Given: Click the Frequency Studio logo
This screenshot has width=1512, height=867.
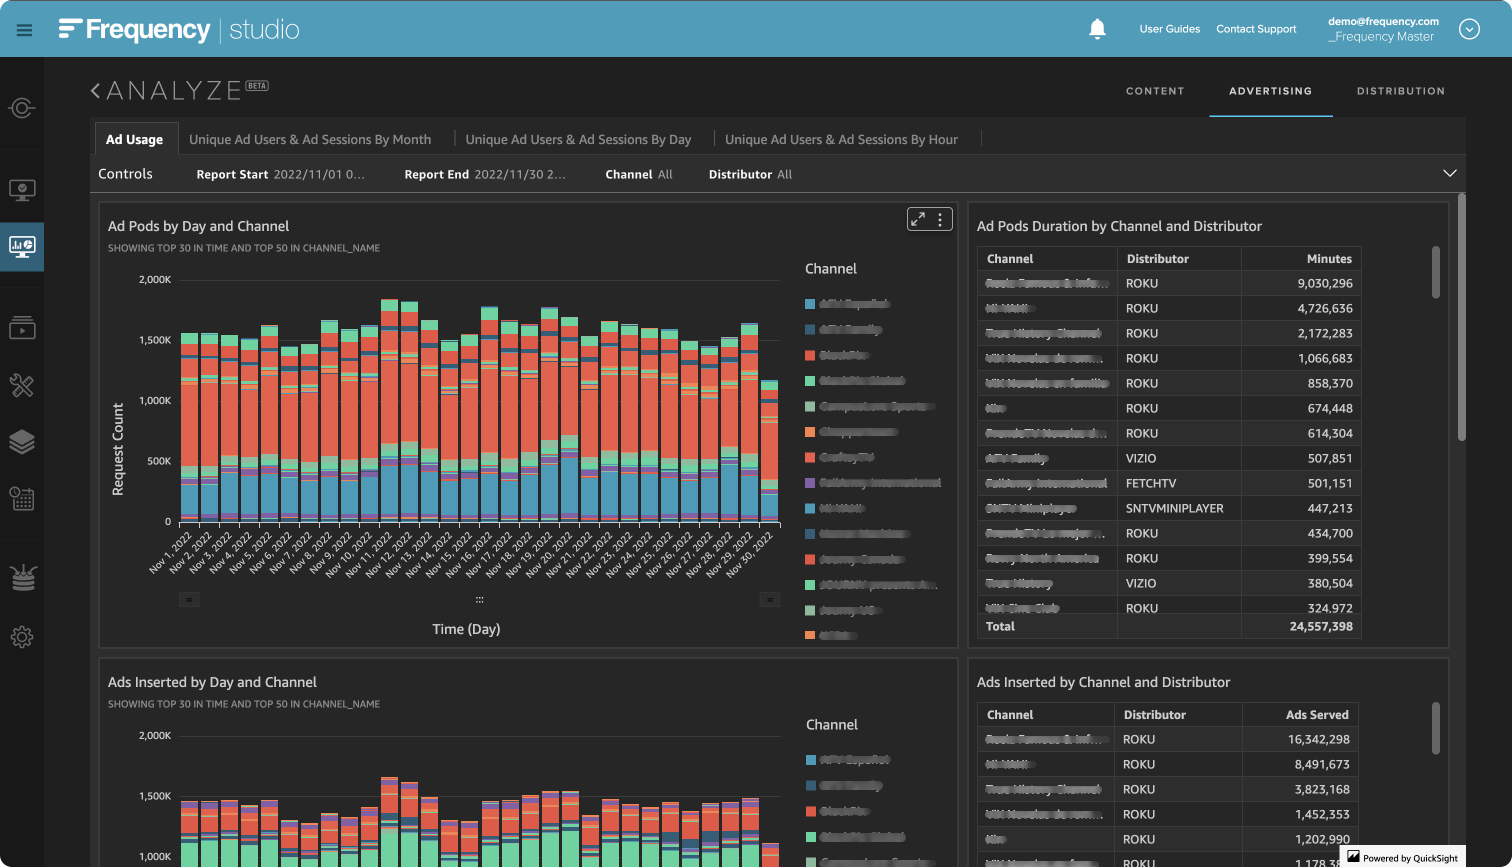Looking at the screenshot, I should (x=179, y=29).
